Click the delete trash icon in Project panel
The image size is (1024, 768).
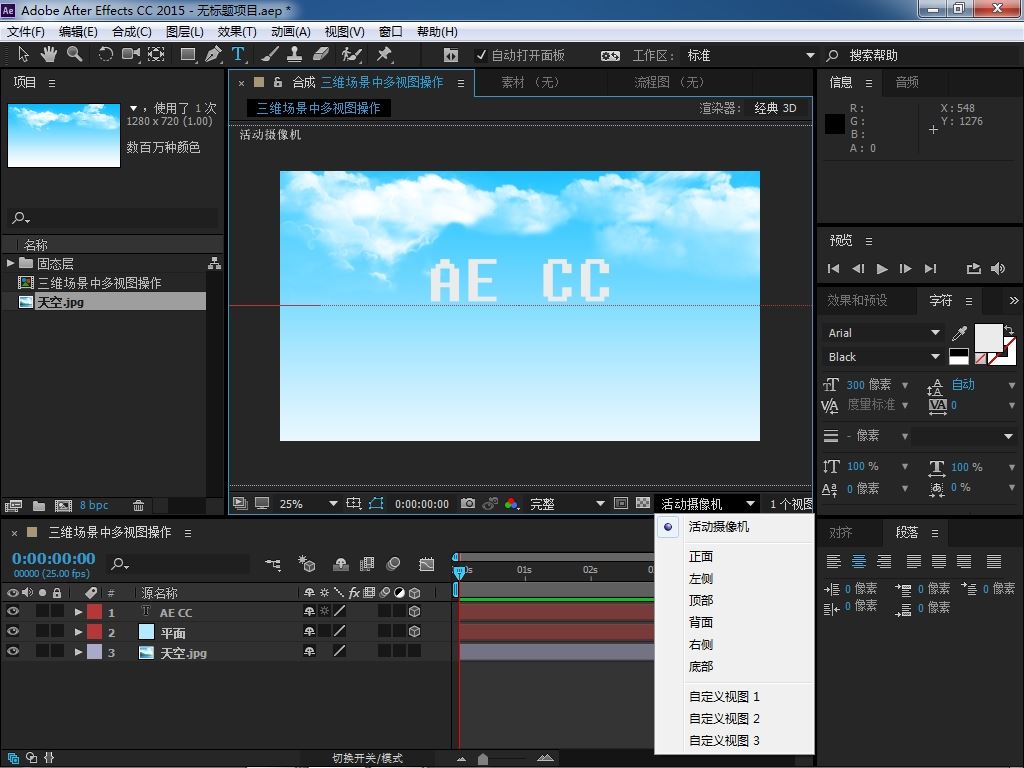pyautogui.click(x=138, y=505)
